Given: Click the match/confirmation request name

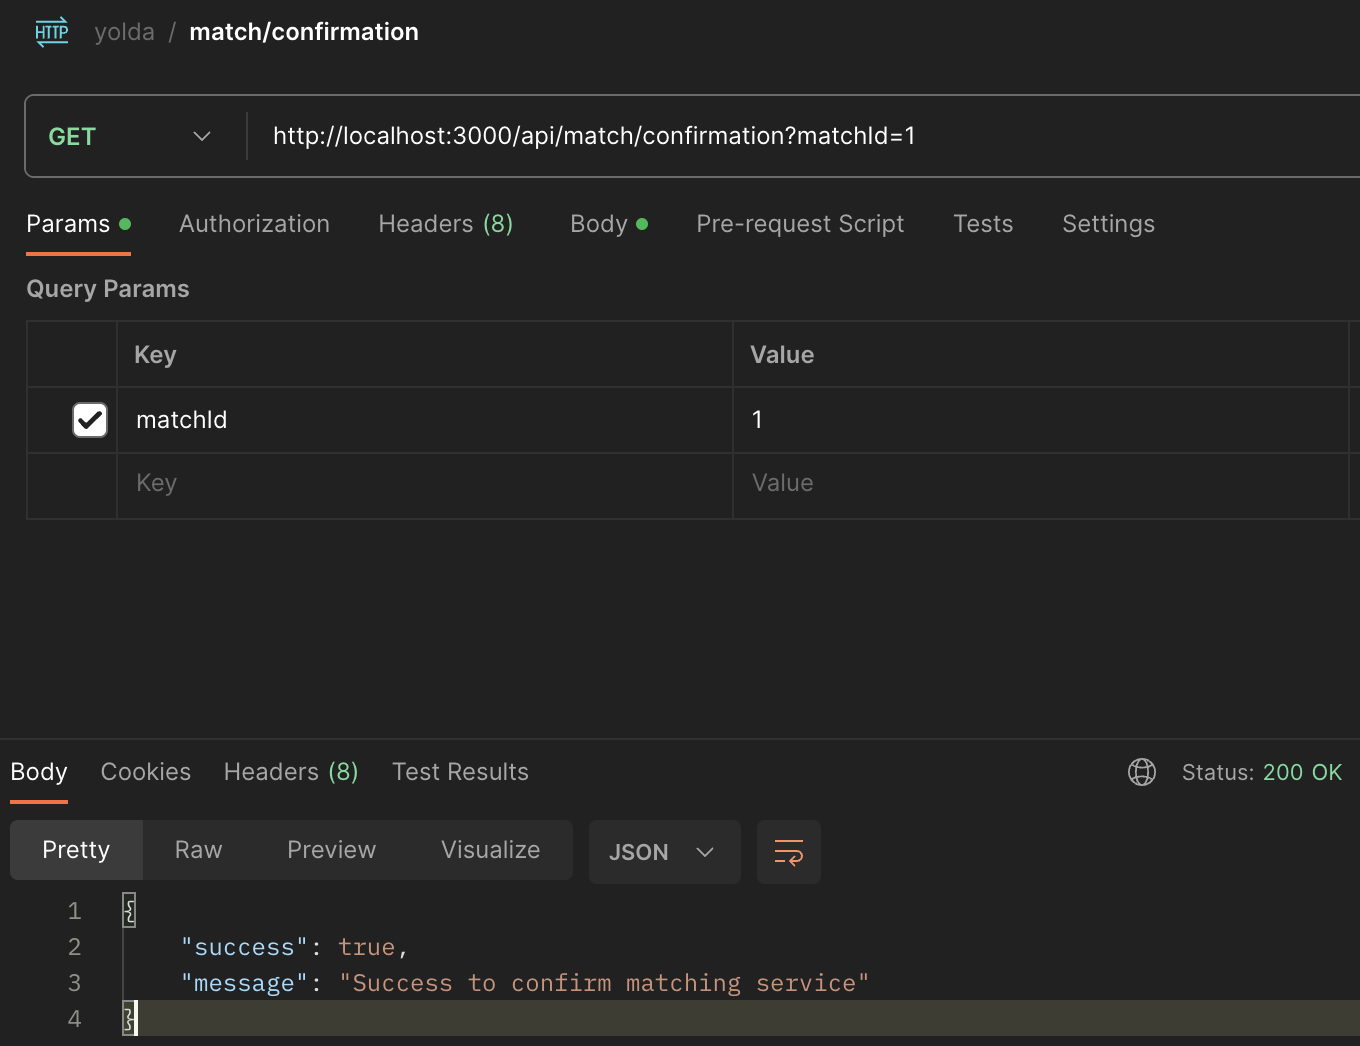Looking at the screenshot, I should pos(304,32).
